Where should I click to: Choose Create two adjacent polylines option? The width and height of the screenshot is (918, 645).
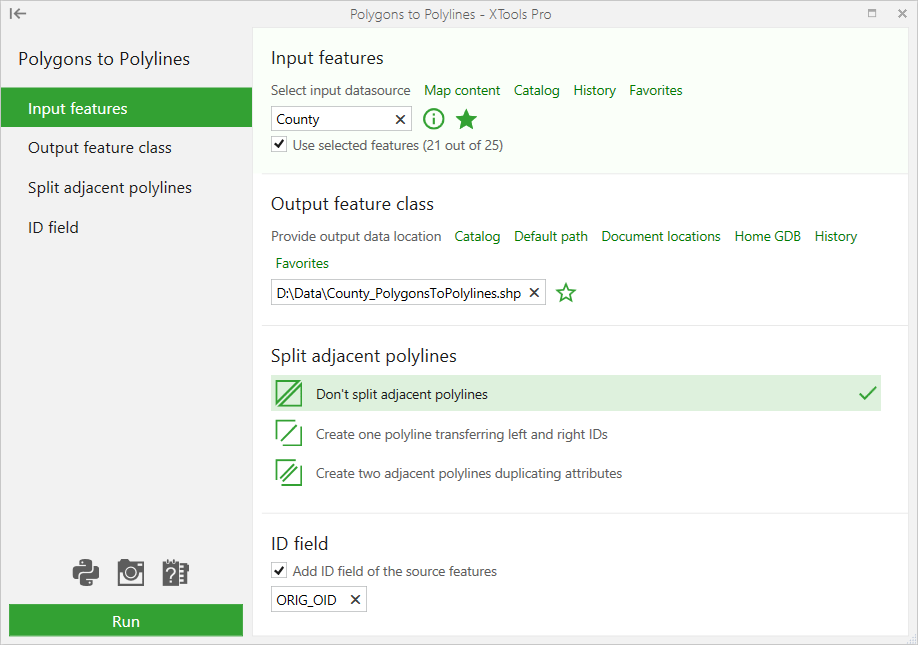click(468, 473)
